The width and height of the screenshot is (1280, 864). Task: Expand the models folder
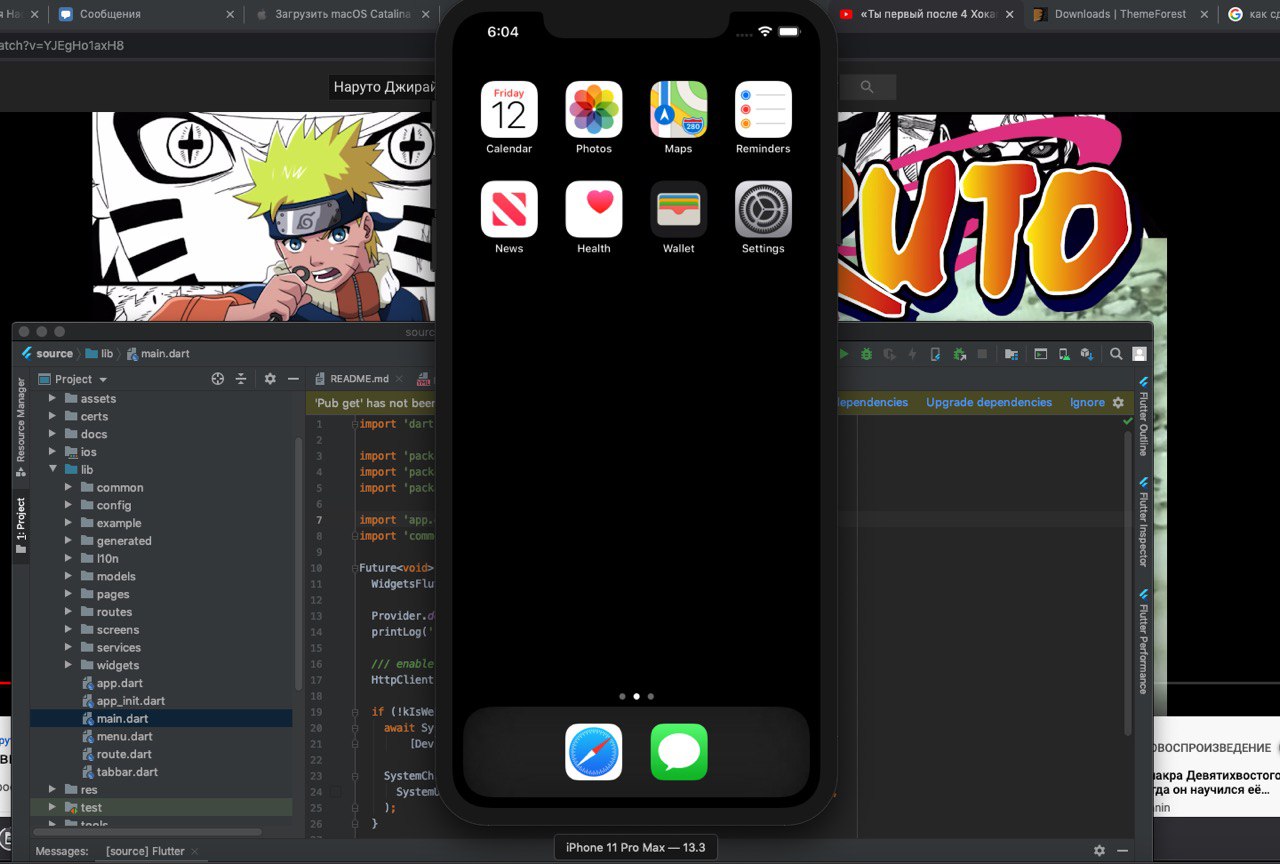68,576
